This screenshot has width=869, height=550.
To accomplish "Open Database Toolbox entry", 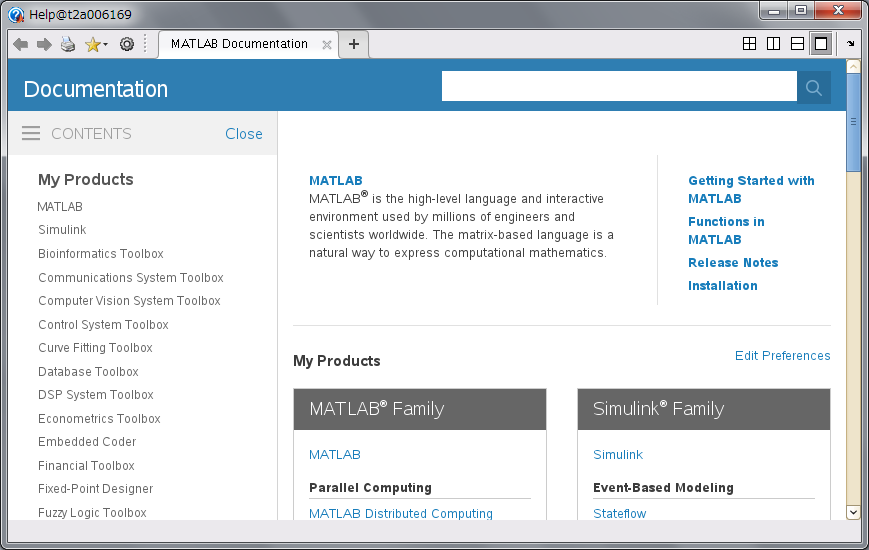I will [x=88, y=371].
